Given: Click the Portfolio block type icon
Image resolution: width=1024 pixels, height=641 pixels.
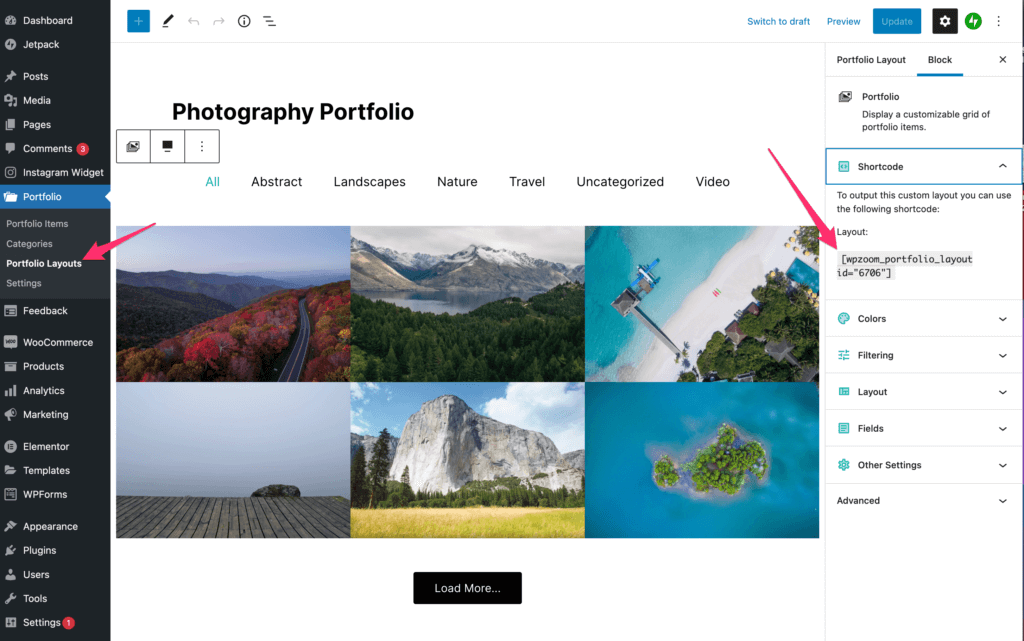Looking at the screenshot, I should coord(133,146).
